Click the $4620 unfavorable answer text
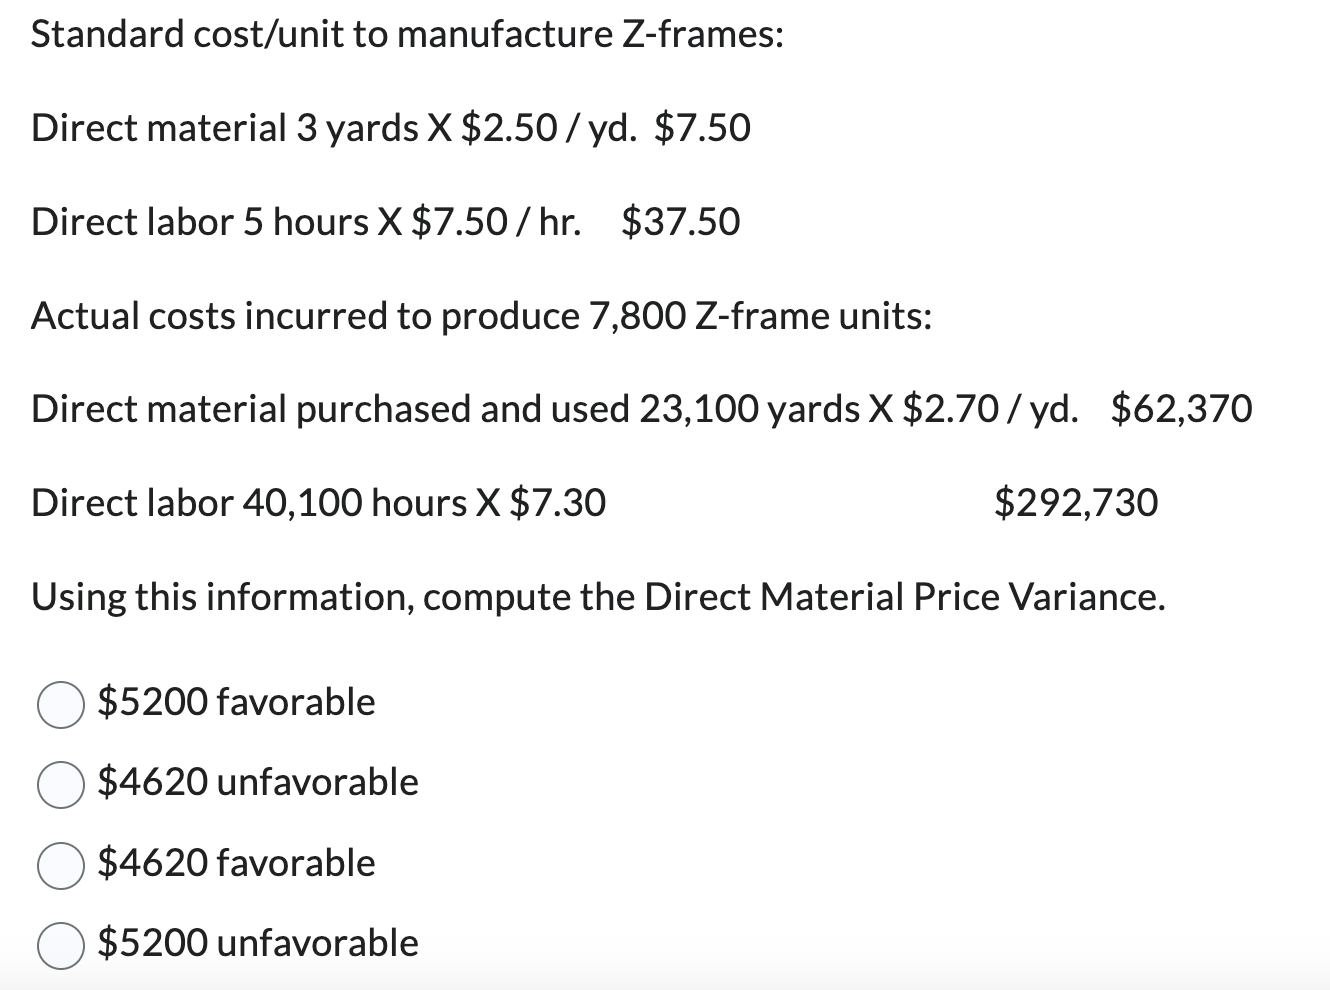This screenshot has height=990, width=1330. click(256, 783)
